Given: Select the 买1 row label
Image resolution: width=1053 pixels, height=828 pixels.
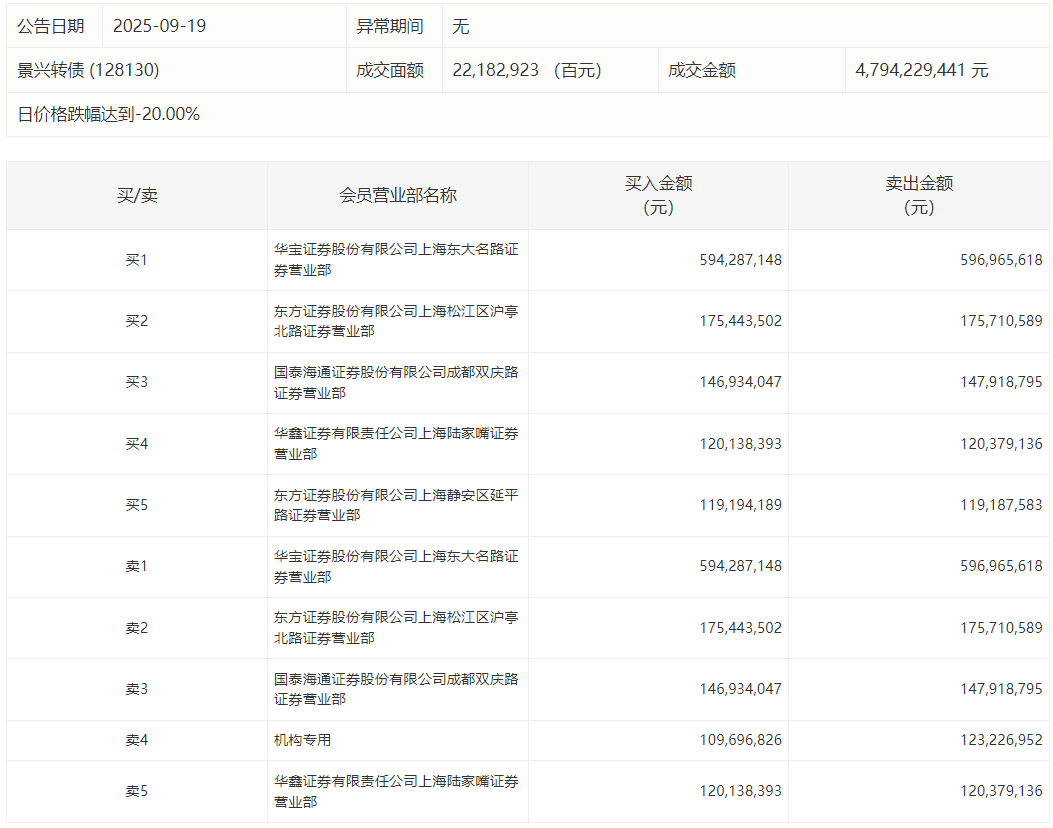Looking at the screenshot, I should click(x=137, y=260).
